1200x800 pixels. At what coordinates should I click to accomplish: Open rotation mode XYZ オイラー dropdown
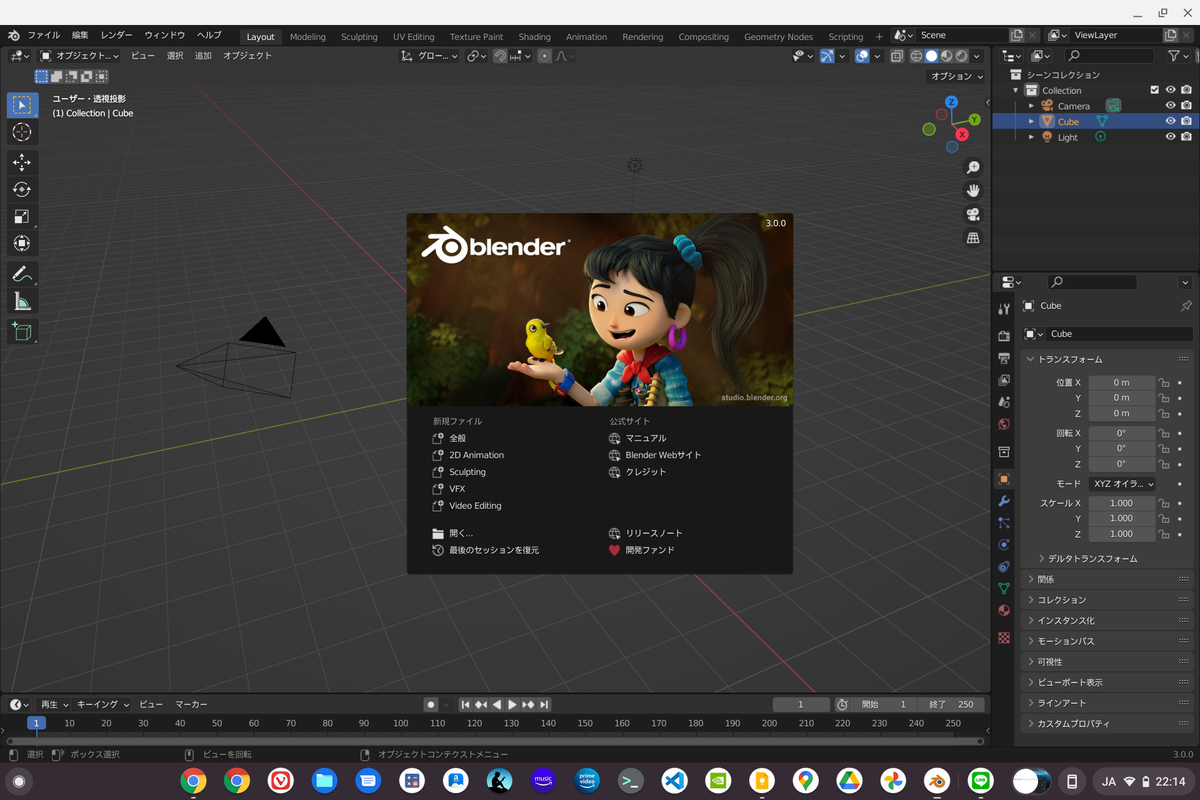(x=1122, y=484)
